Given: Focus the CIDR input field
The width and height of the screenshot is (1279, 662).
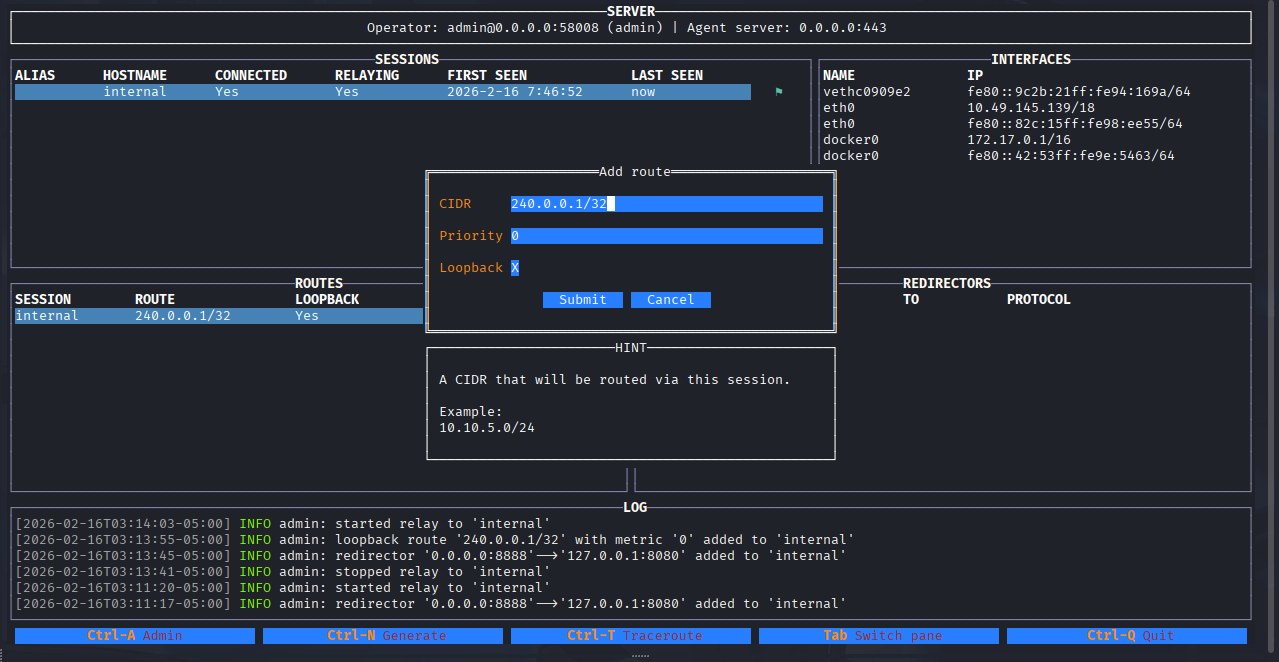Looking at the screenshot, I should coord(666,204).
